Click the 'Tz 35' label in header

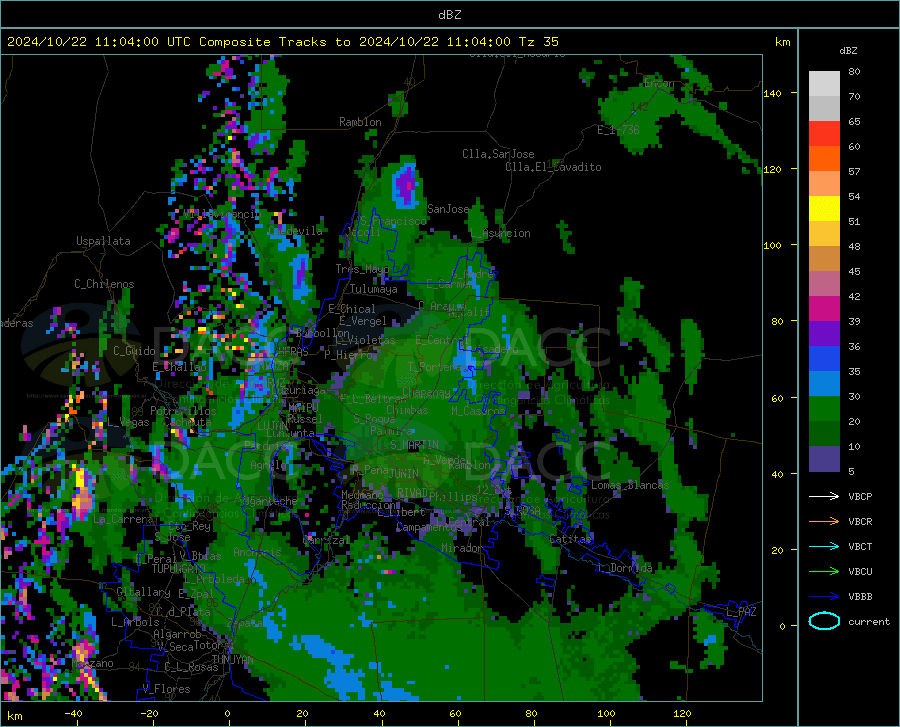[x=538, y=42]
